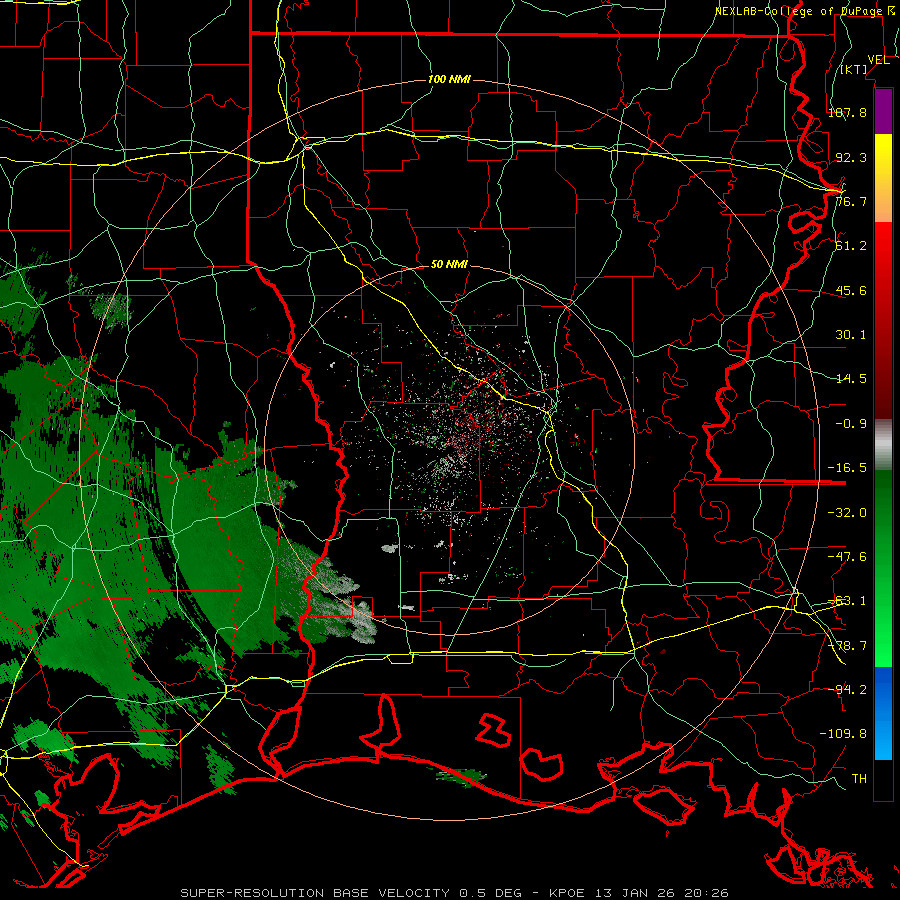Click the 45.6 legend value

click(x=851, y=290)
